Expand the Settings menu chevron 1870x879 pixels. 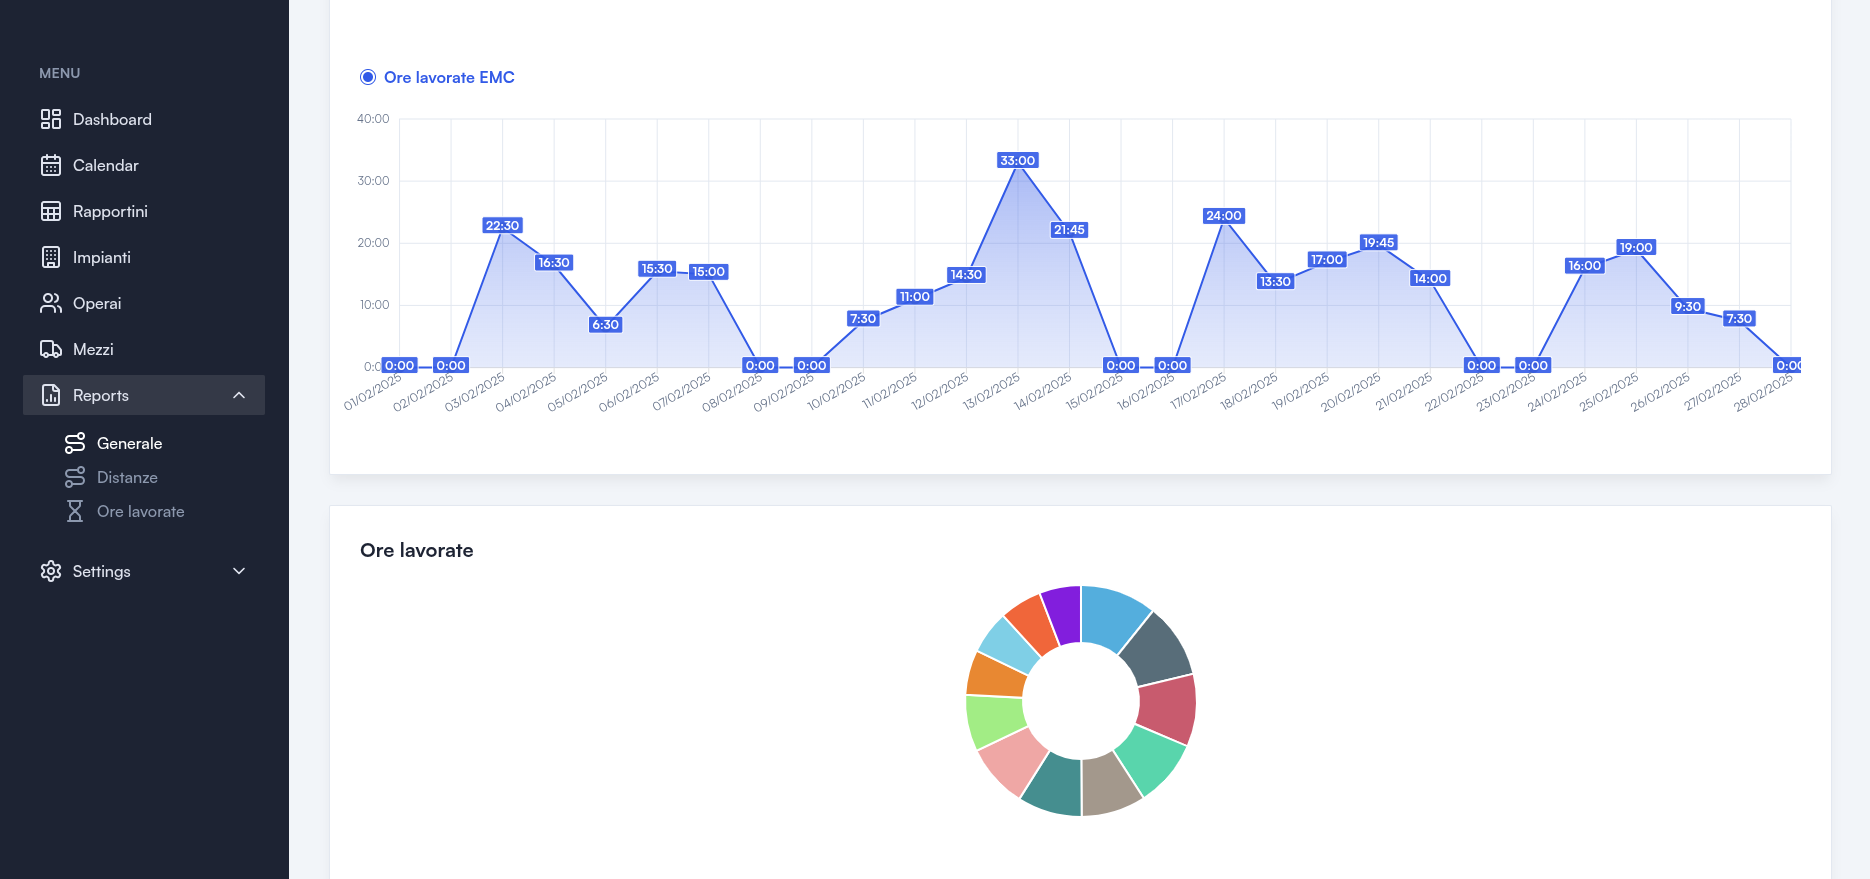tap(239, 571)
